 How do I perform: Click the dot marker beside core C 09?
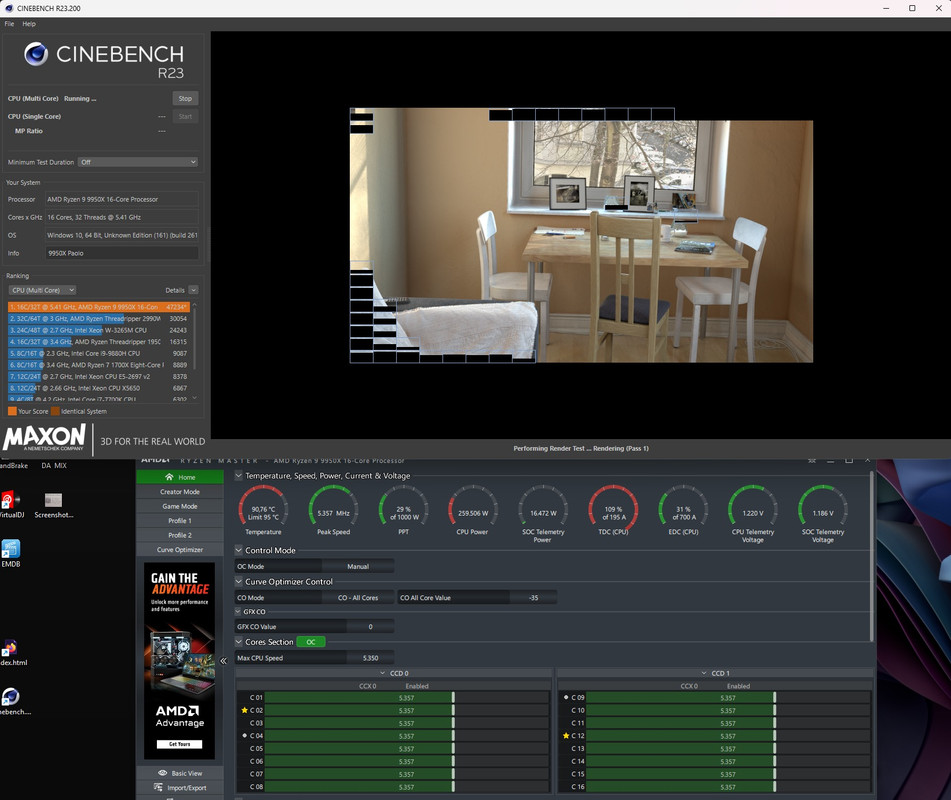566,697
